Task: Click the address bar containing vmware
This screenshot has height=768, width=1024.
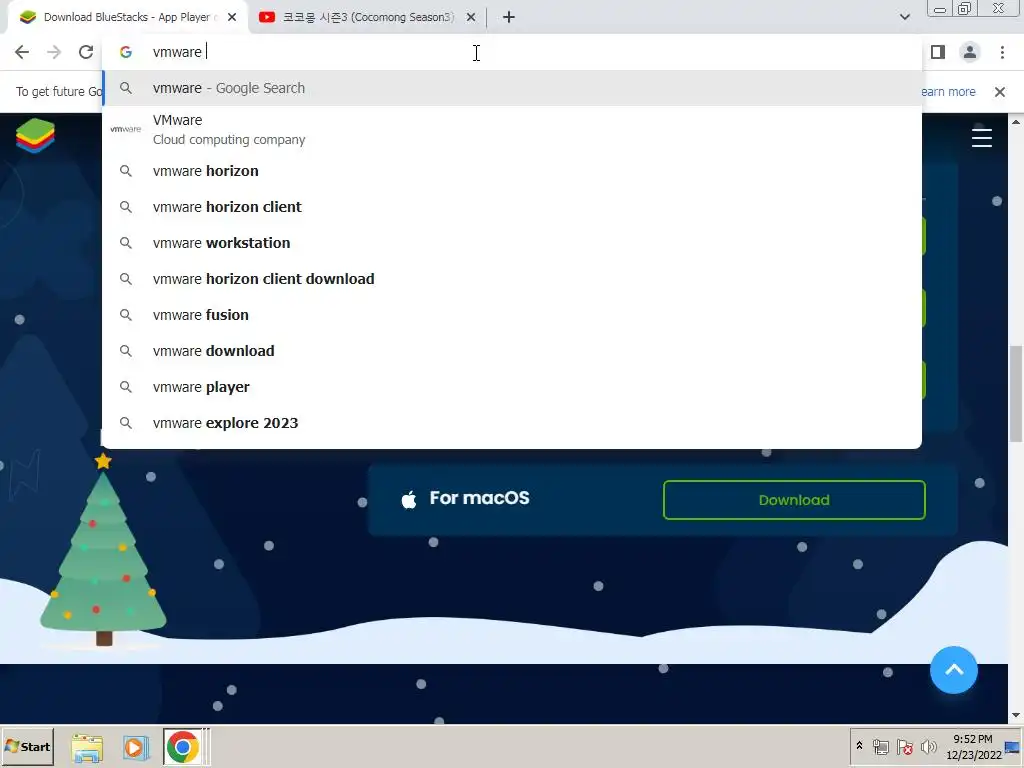Action: [512, 52]
